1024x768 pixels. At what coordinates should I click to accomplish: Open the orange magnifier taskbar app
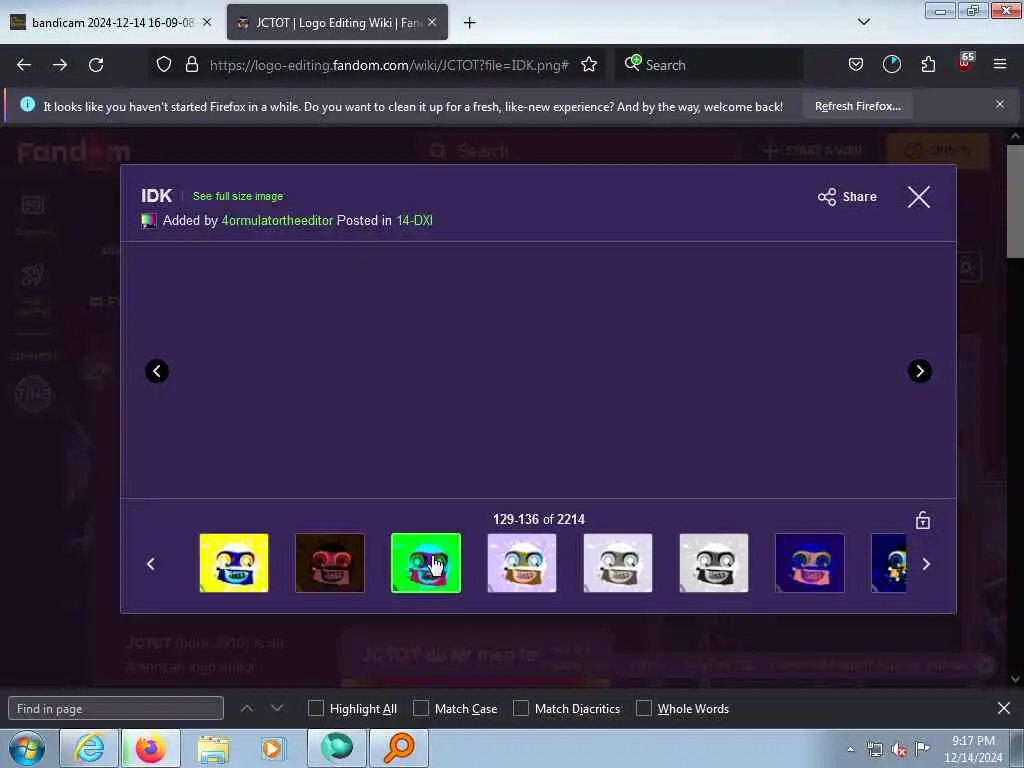point(399,748)
